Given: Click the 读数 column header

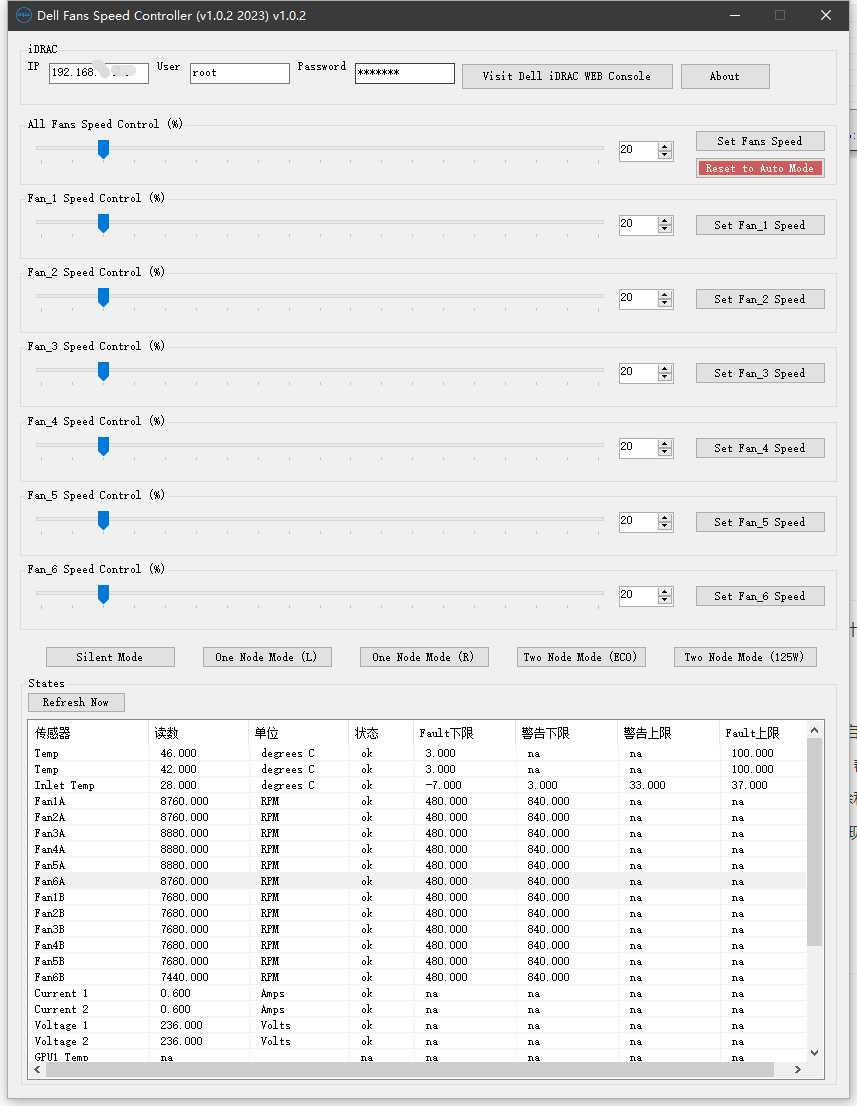Looking at the screenshot, I should (x=199, y=733).
